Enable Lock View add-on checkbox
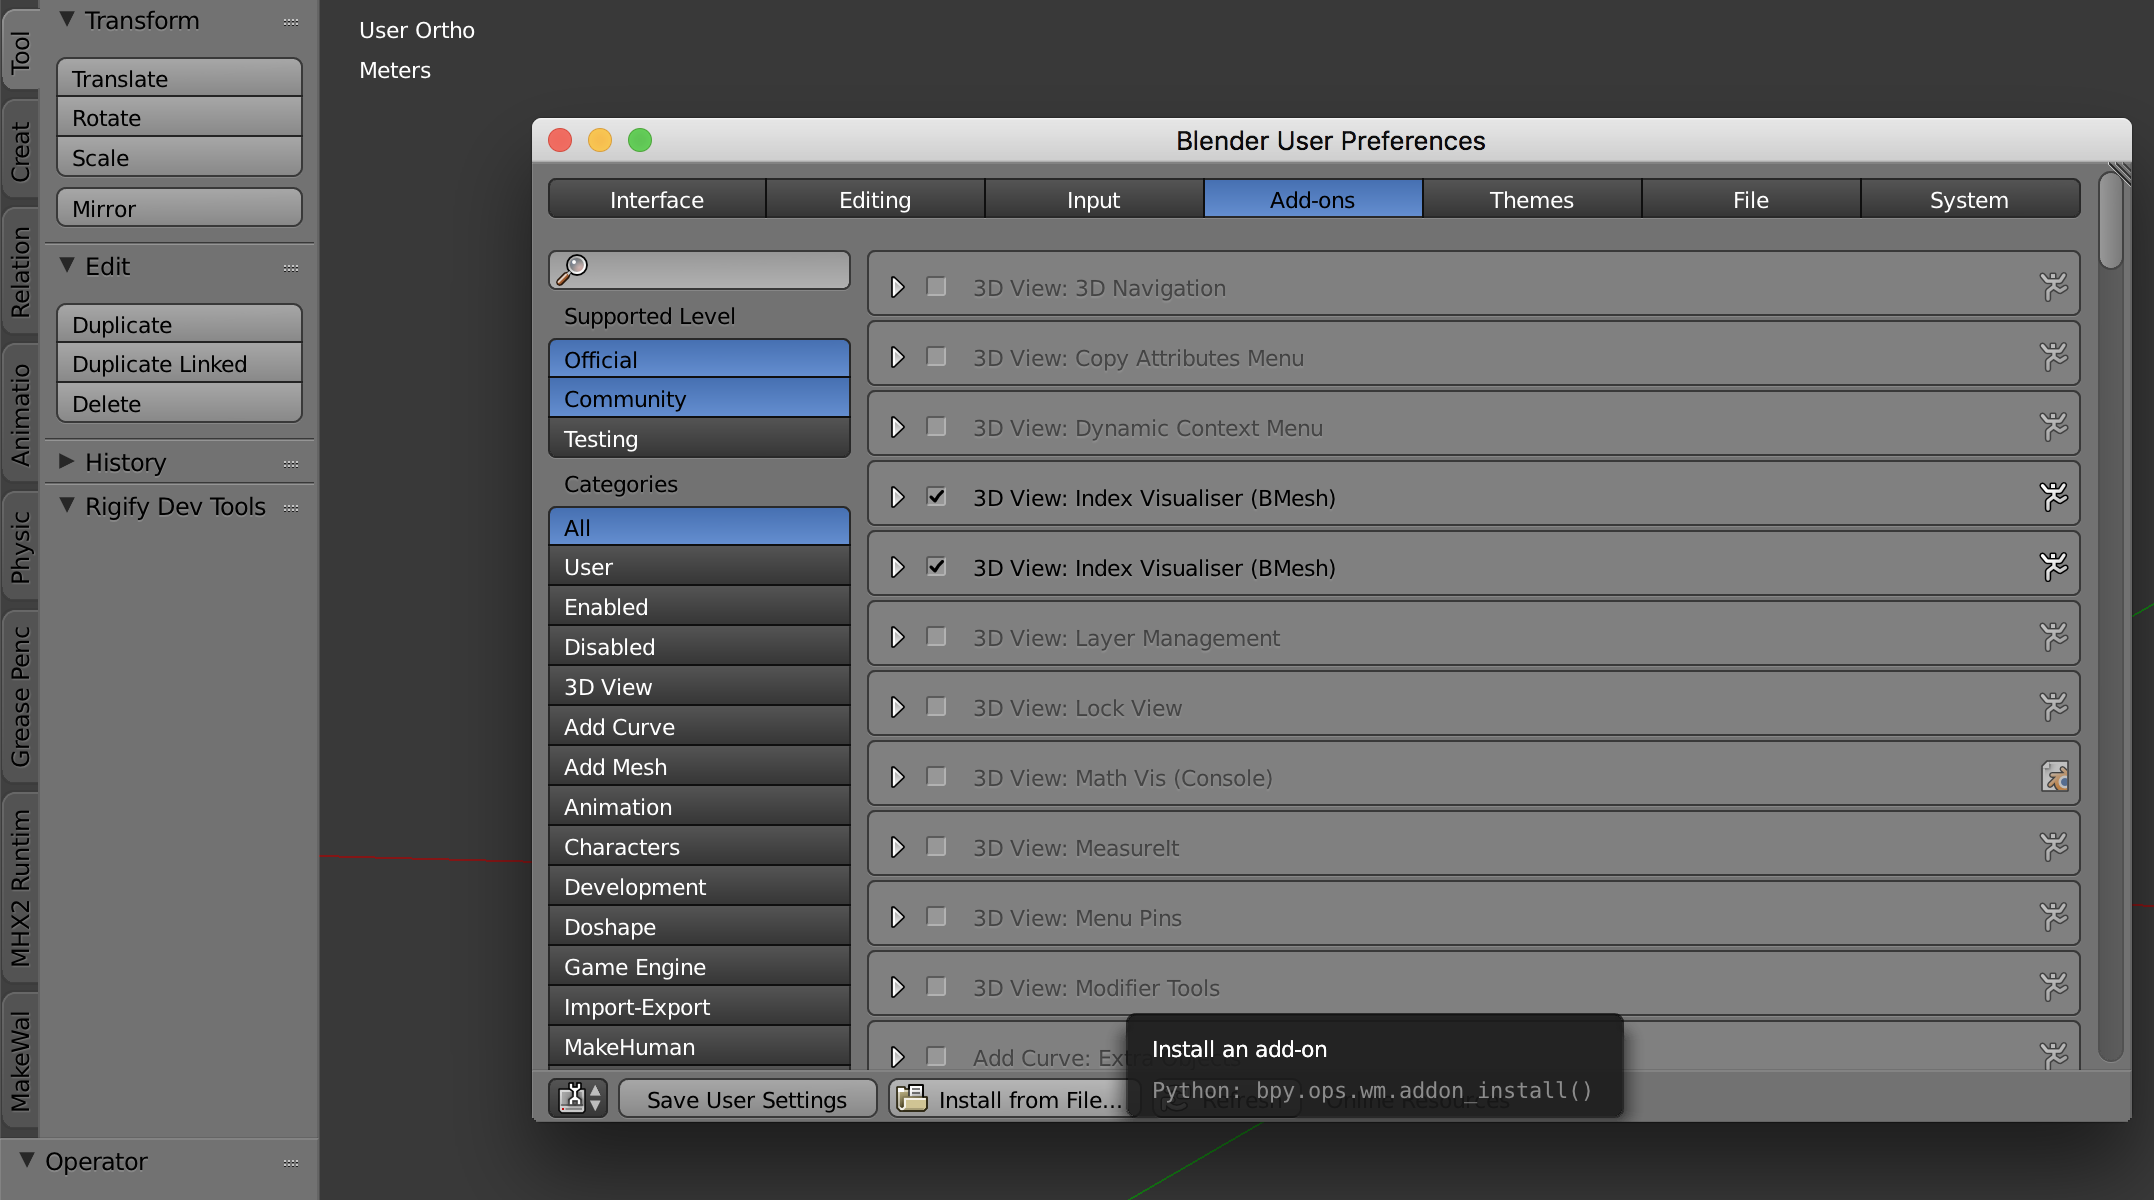Image resolution: width=2154 pixels, height=1200 pixels. (936, 707)
